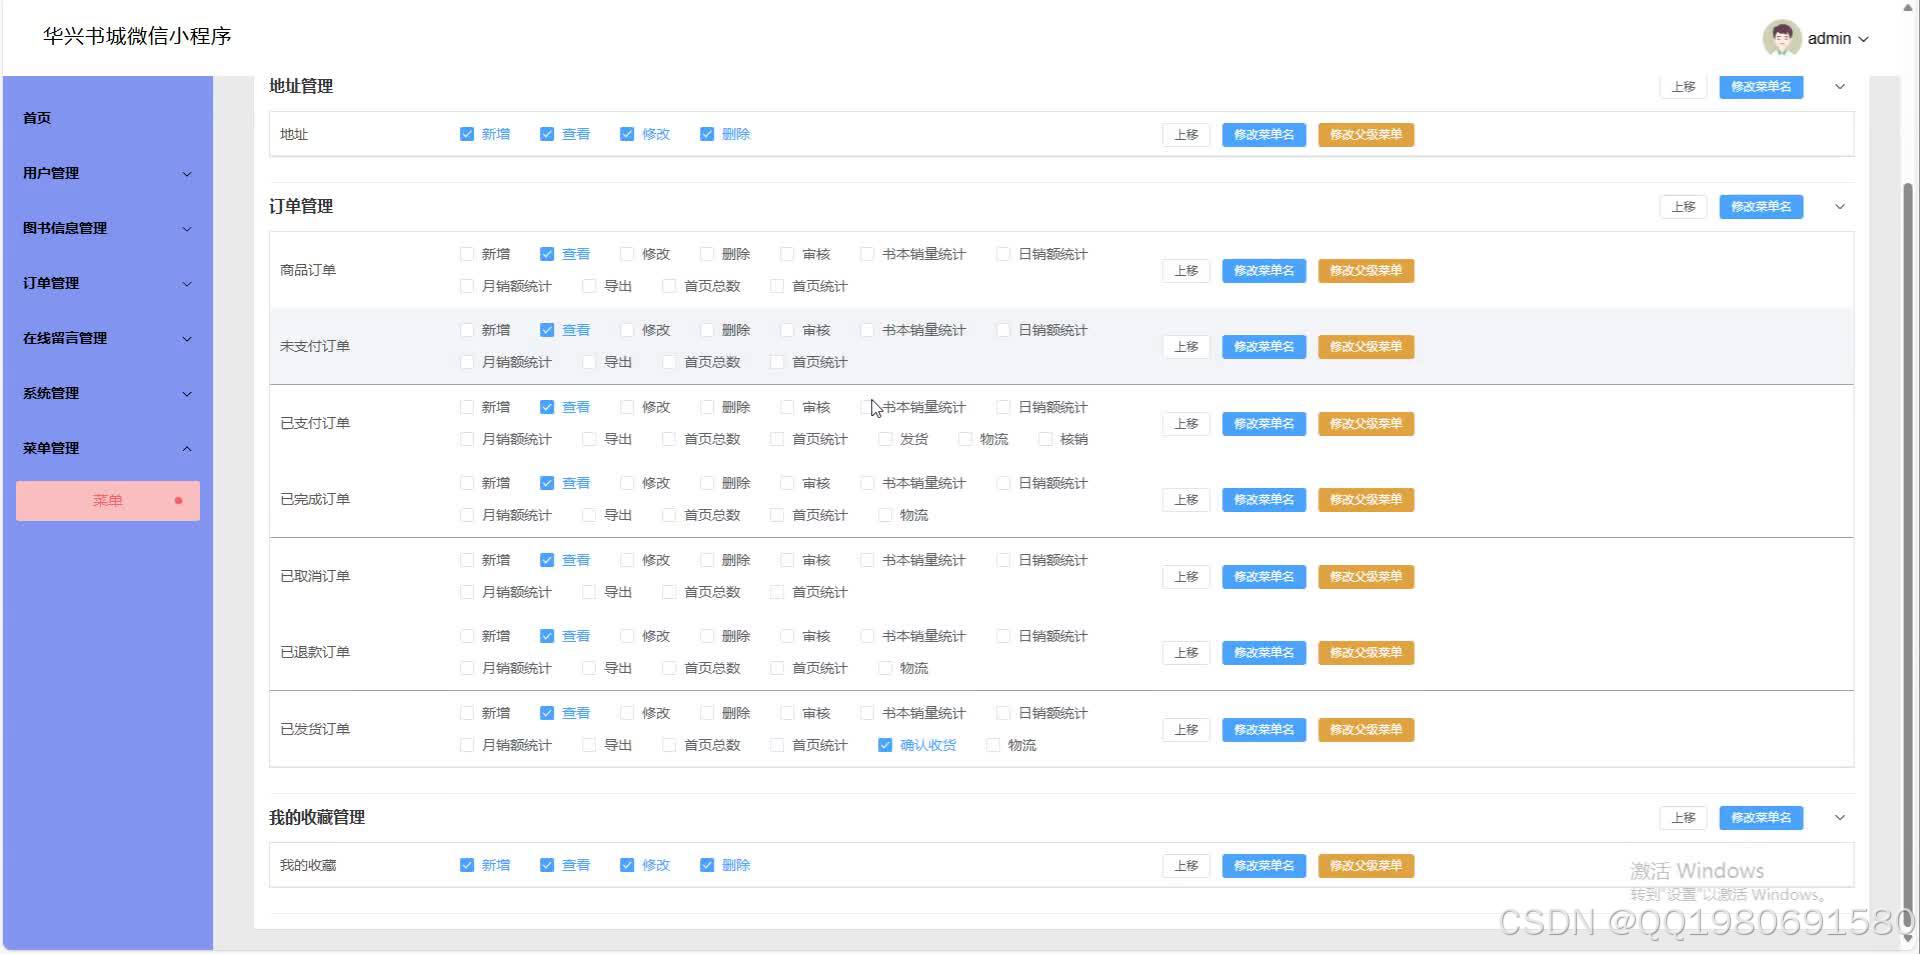Enable 审核 checkbox for 未支付订单
This screenshot has height=954, width=1920.
click(x=786, y=329)
